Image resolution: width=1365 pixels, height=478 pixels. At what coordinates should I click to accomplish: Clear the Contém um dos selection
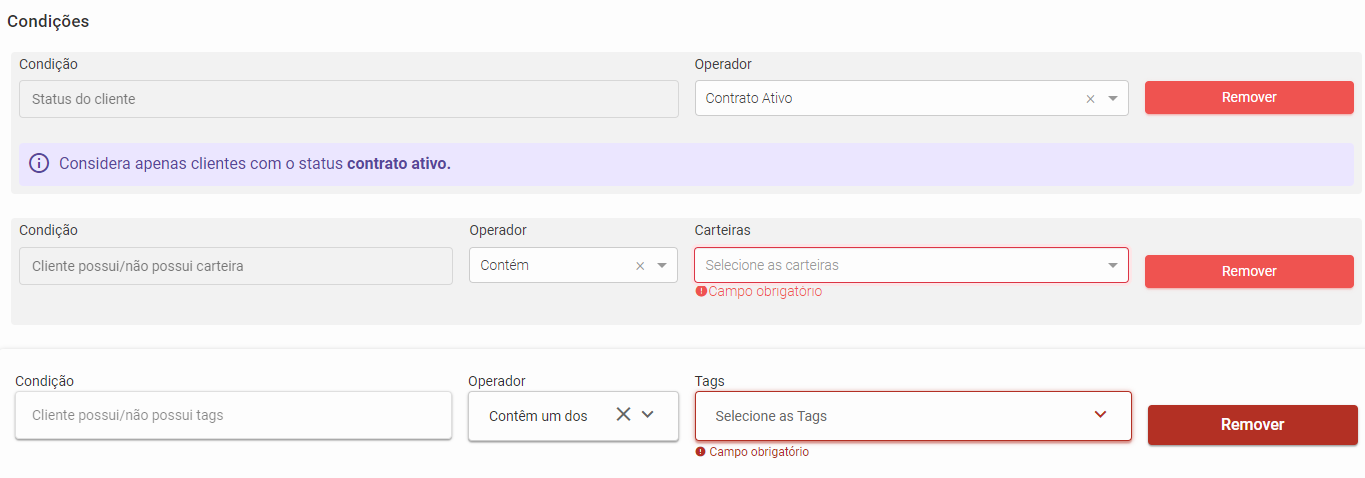[x=623, y=414]
